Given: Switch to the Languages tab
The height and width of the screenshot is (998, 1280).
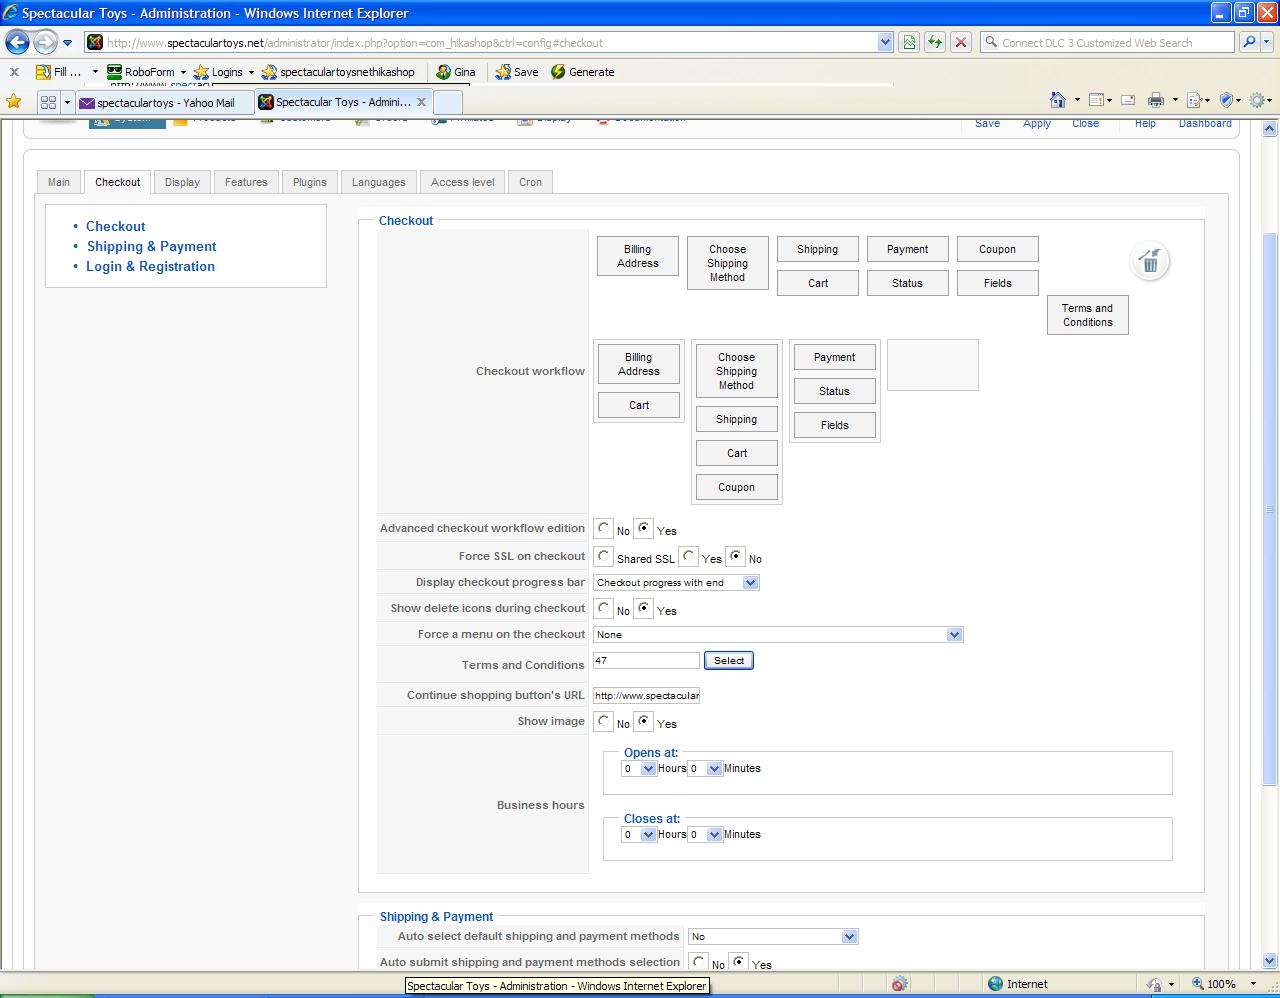Looking at the screenshot, I should click(379, 182).
